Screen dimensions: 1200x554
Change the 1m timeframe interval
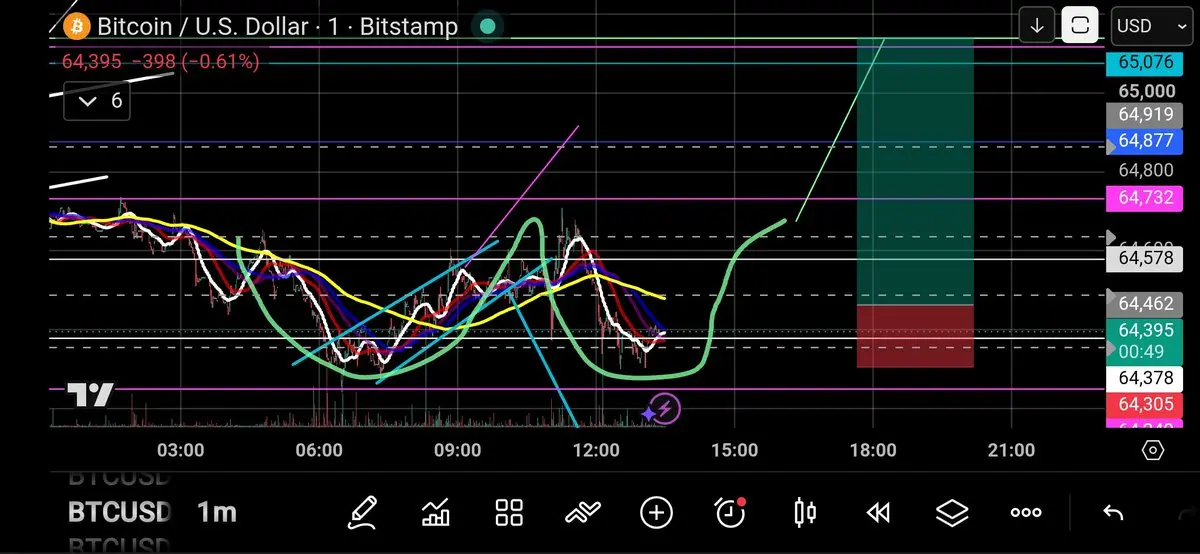tap(216, 513)
